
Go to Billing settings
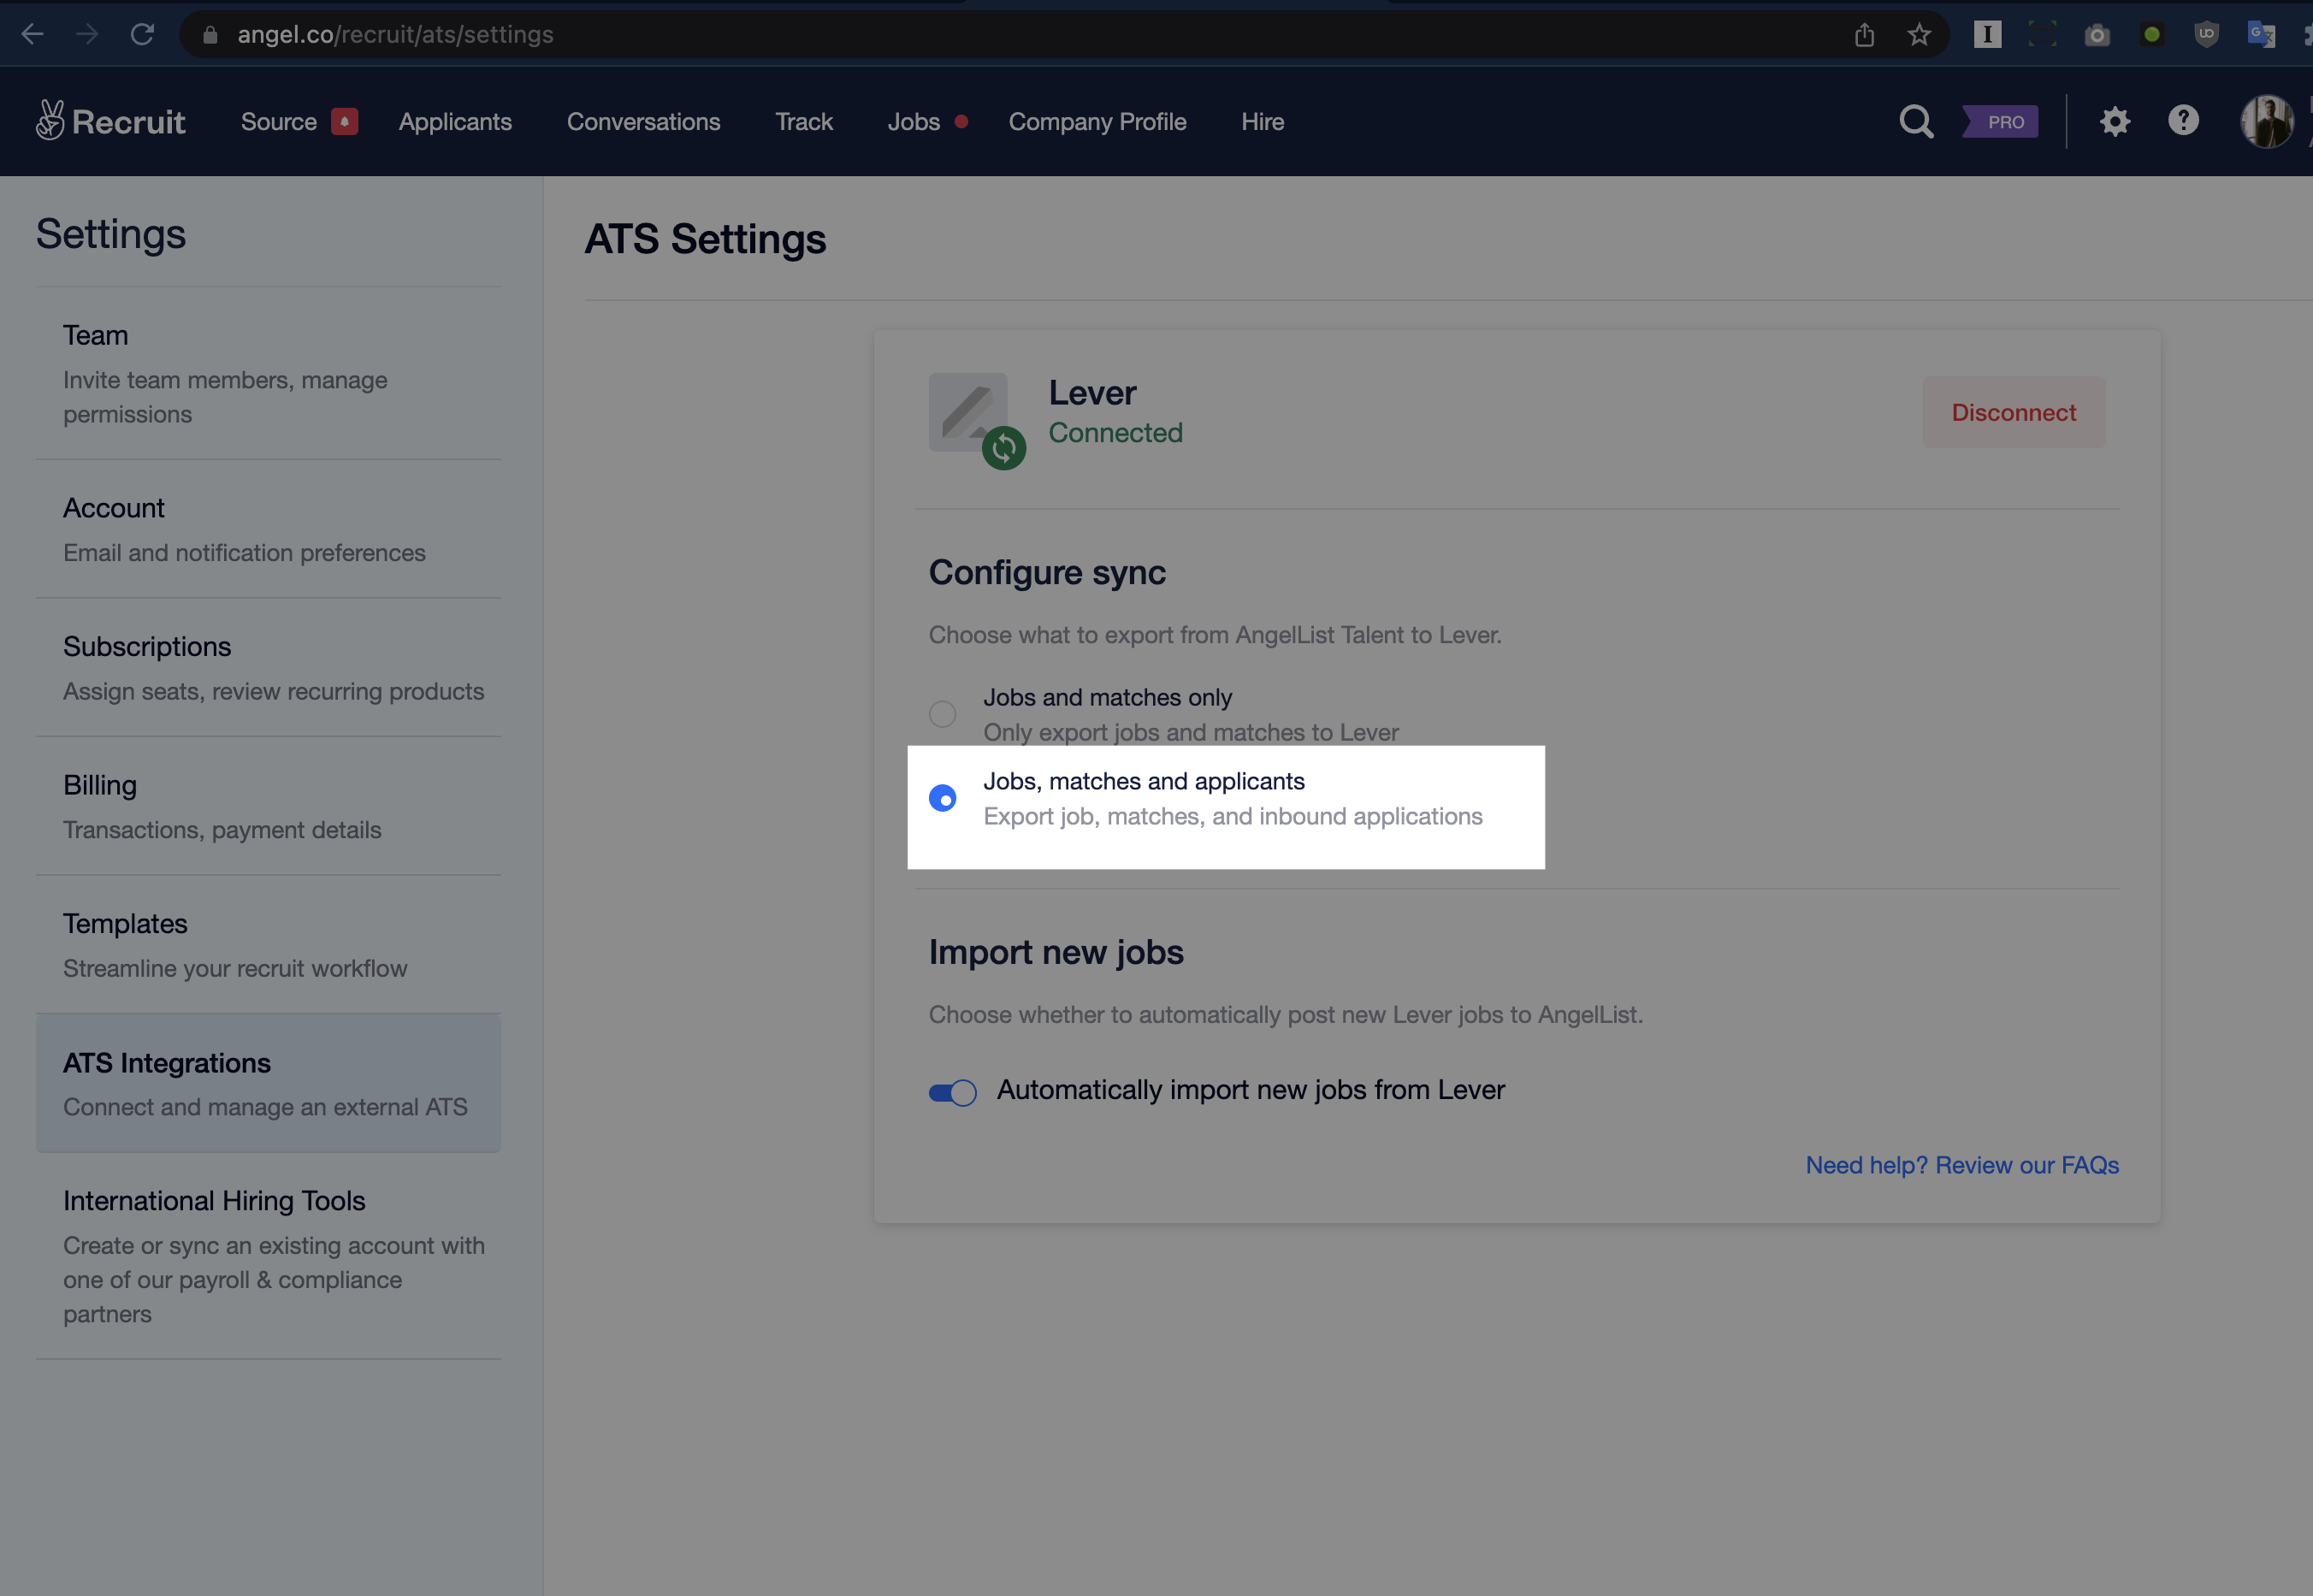pyautogui.click(x=99, y=785)
